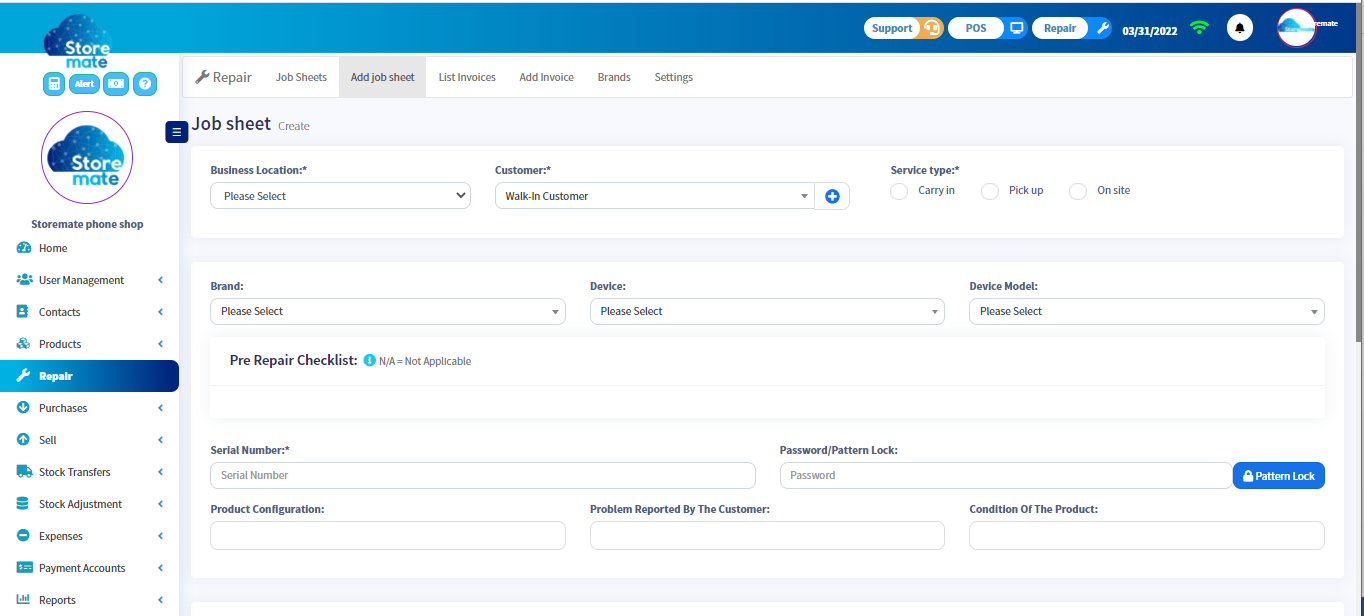Open Business Location dropdown
The width and height of the screenshot is (1364, 616).
pos(340,196)
